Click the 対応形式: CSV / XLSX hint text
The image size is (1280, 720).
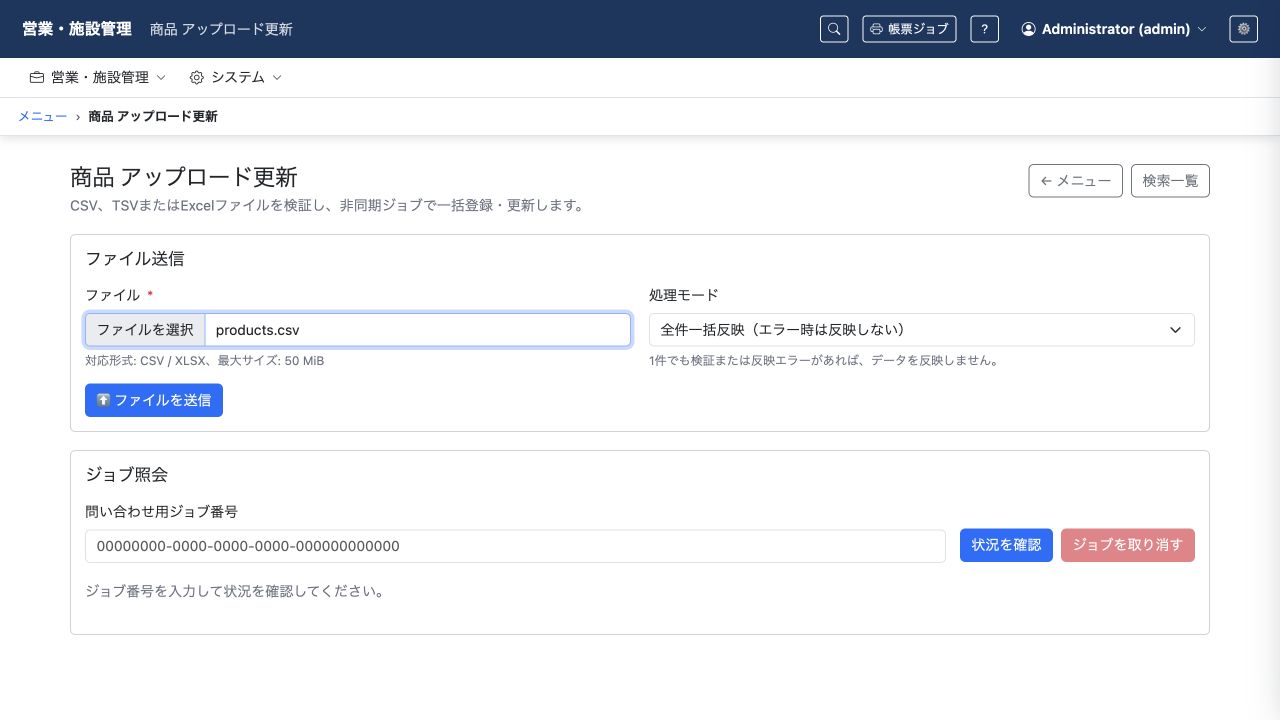[x=205, y=361]
